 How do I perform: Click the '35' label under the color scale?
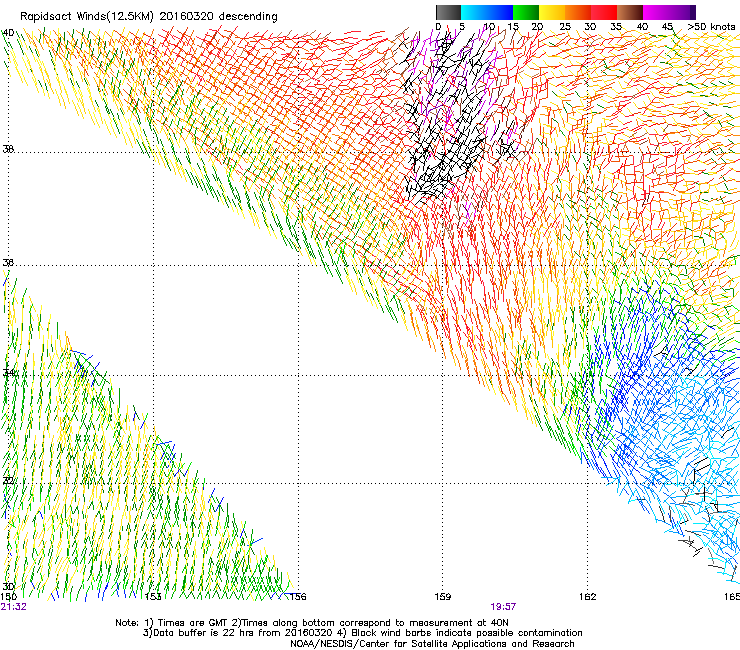(616, 27)
